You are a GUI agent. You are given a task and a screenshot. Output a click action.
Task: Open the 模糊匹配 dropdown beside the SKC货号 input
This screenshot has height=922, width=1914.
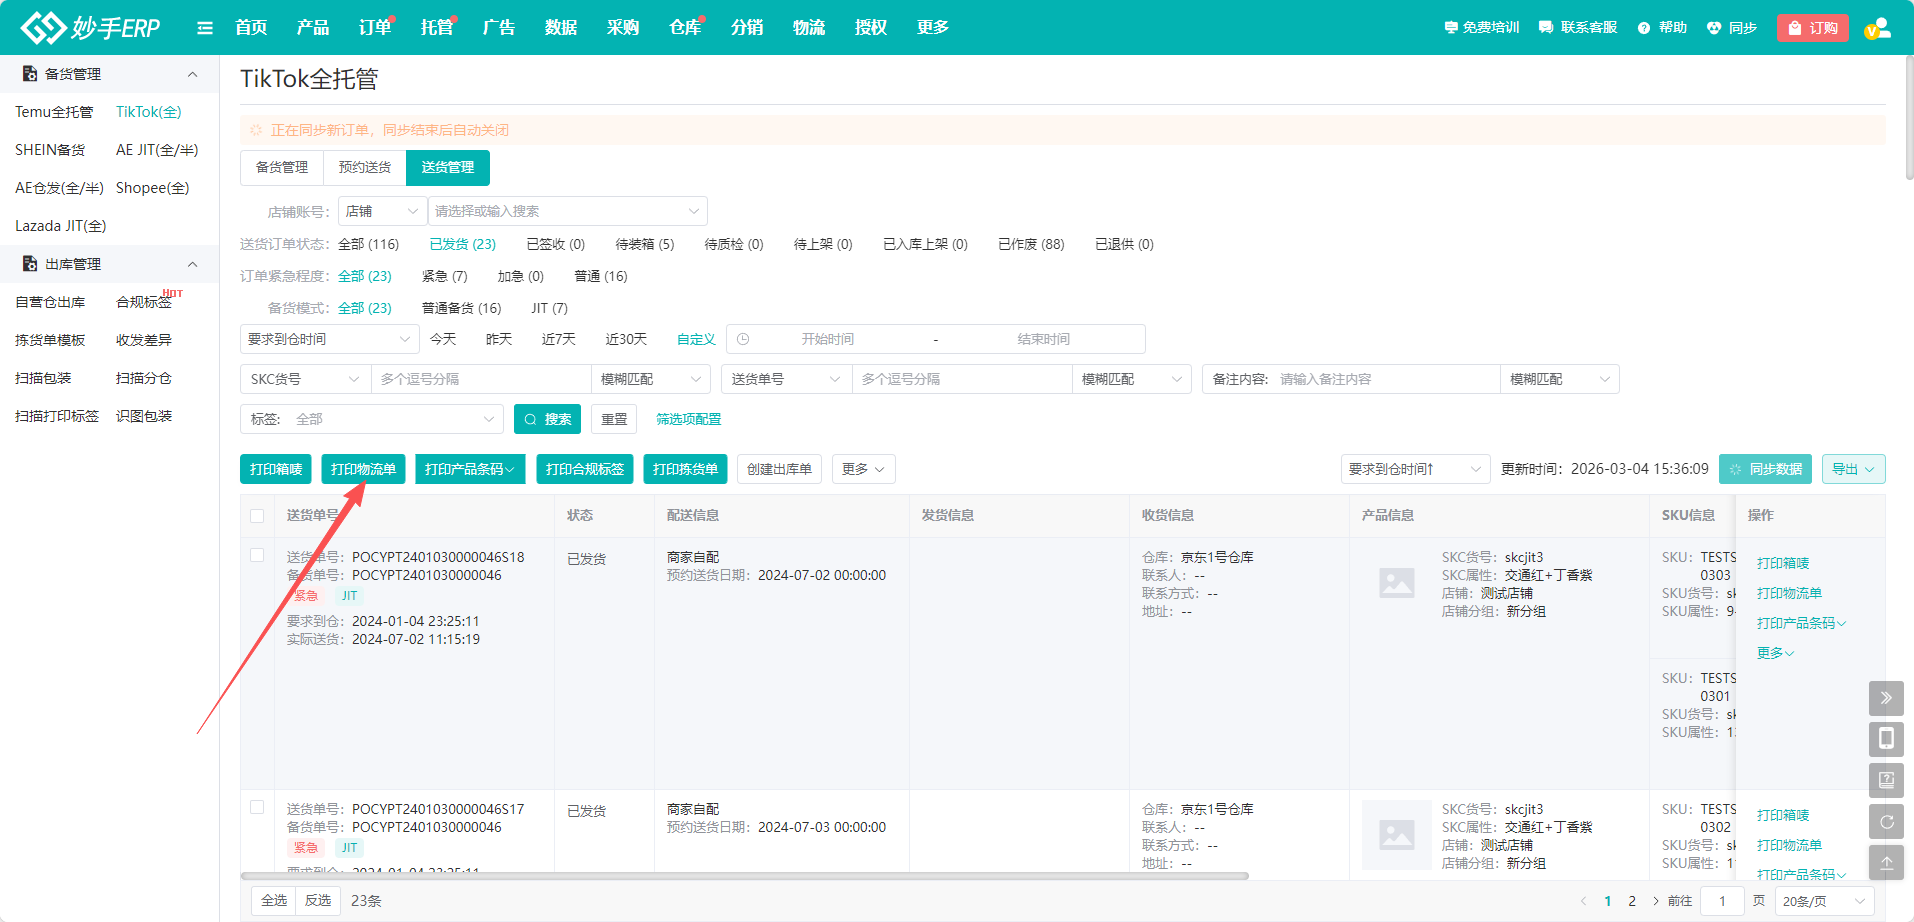(650, 379)
